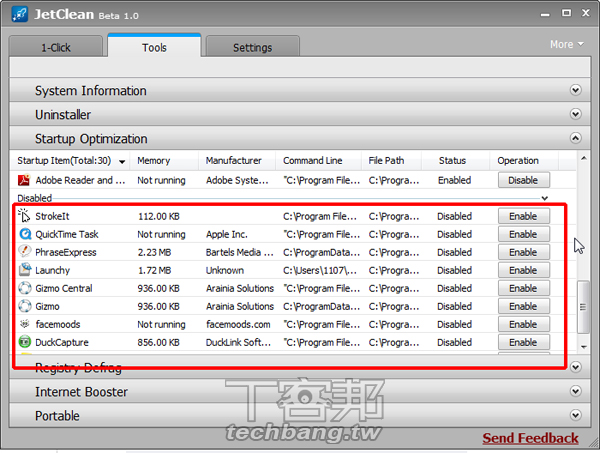Open the Settings tab
Viewport: 600px width, 453px height.
(251, 47)
